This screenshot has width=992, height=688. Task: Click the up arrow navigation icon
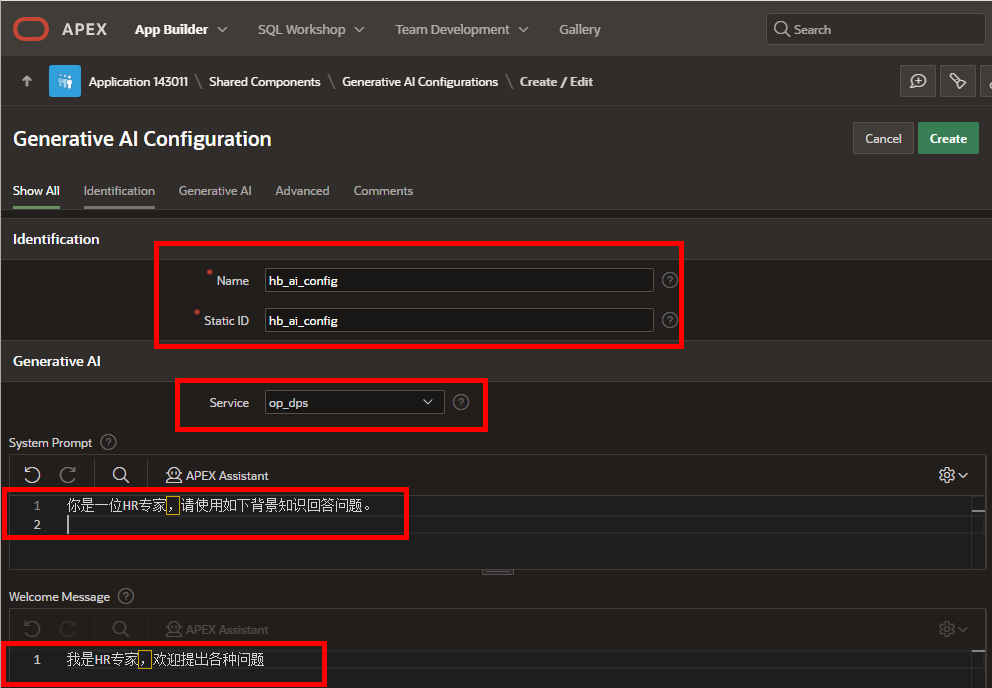click(x=27, y=81)
